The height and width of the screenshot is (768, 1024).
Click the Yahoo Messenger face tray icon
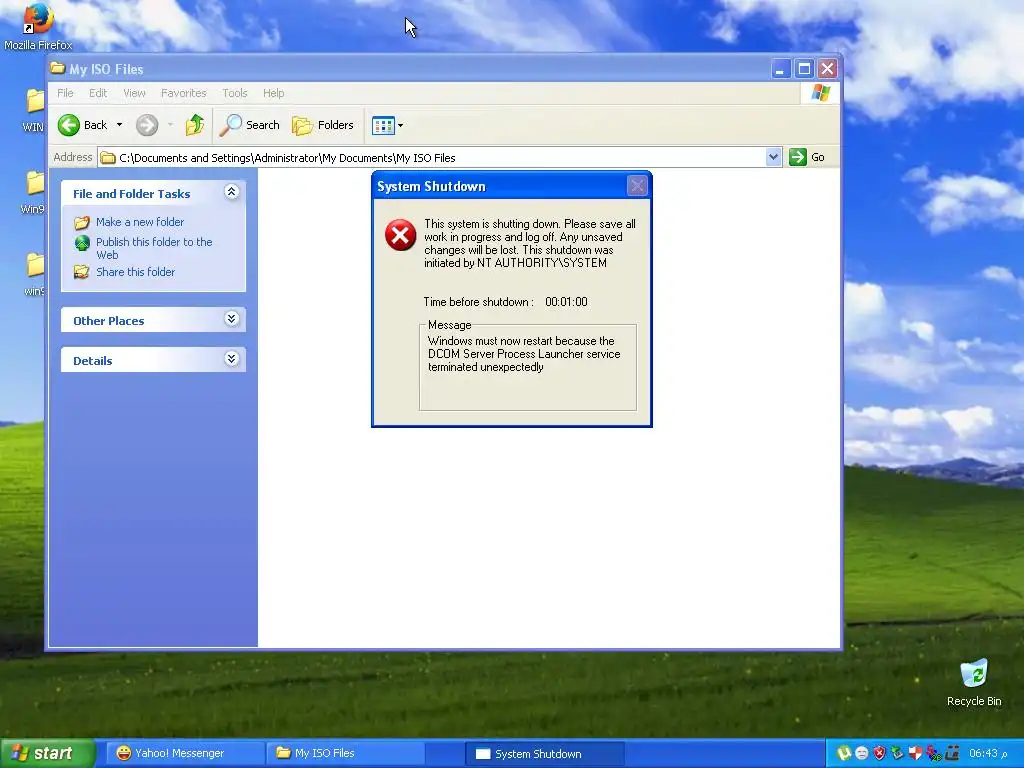(861, 754)
